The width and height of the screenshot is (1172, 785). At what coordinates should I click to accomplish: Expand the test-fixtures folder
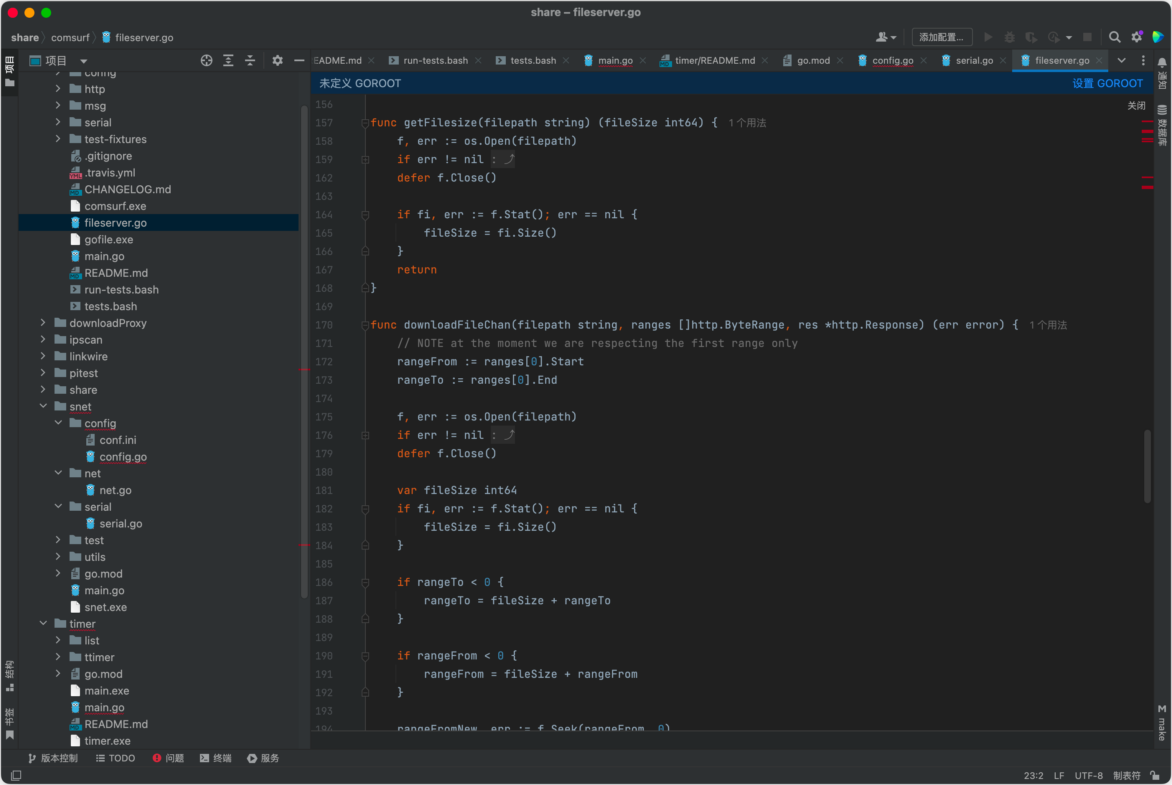tap(58, 139)
